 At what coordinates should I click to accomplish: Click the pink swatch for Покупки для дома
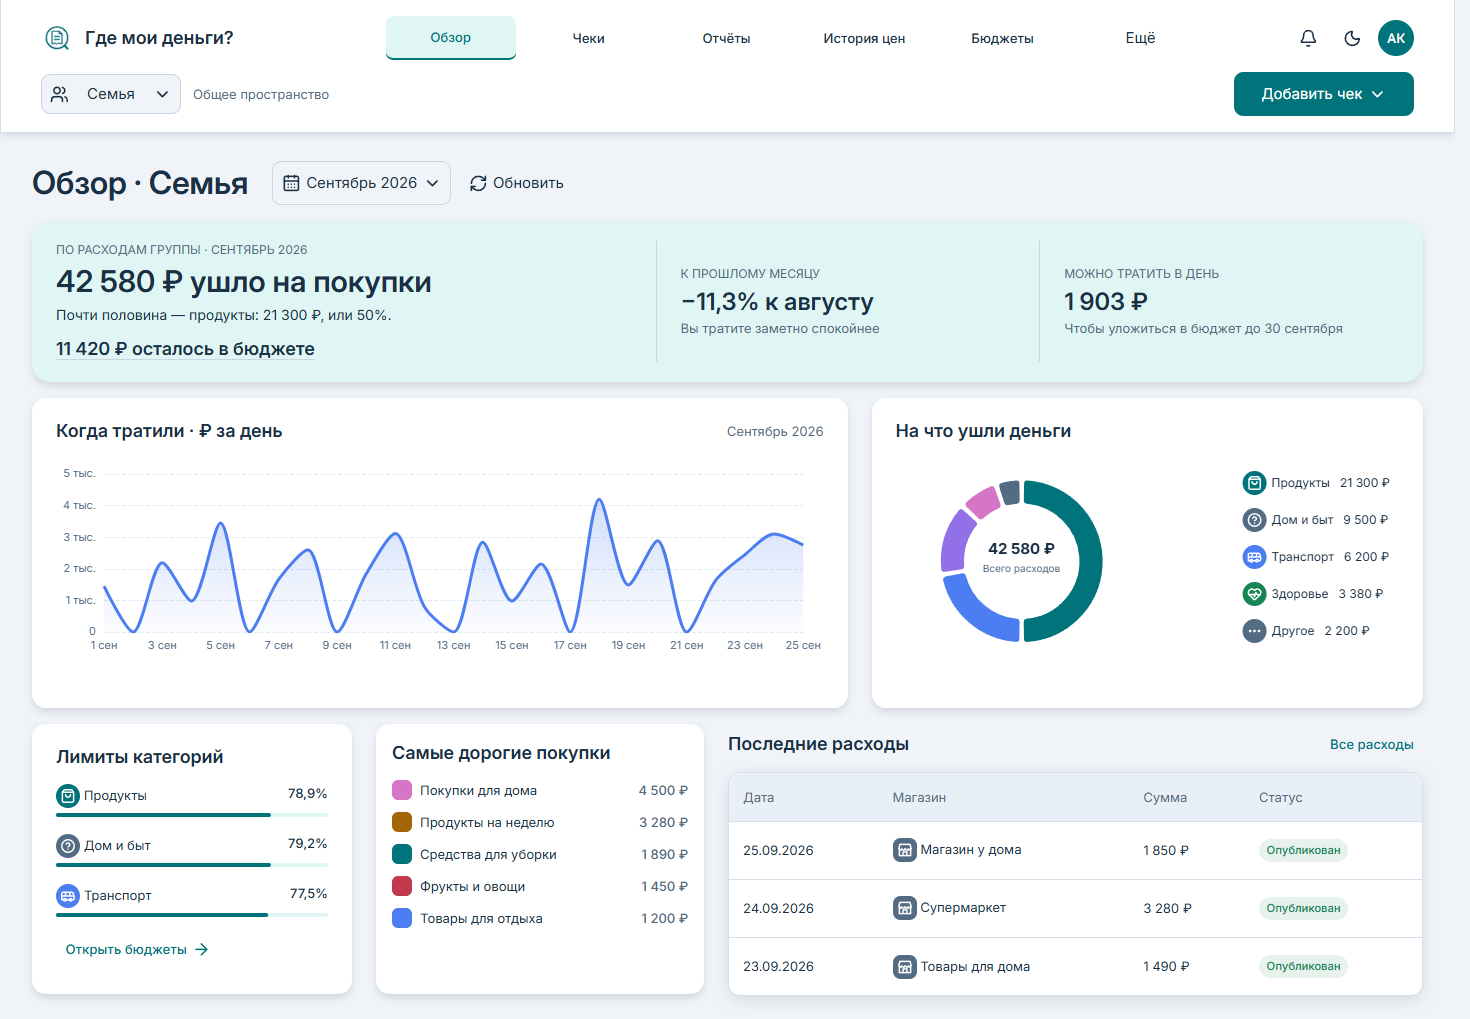[402, 790]
